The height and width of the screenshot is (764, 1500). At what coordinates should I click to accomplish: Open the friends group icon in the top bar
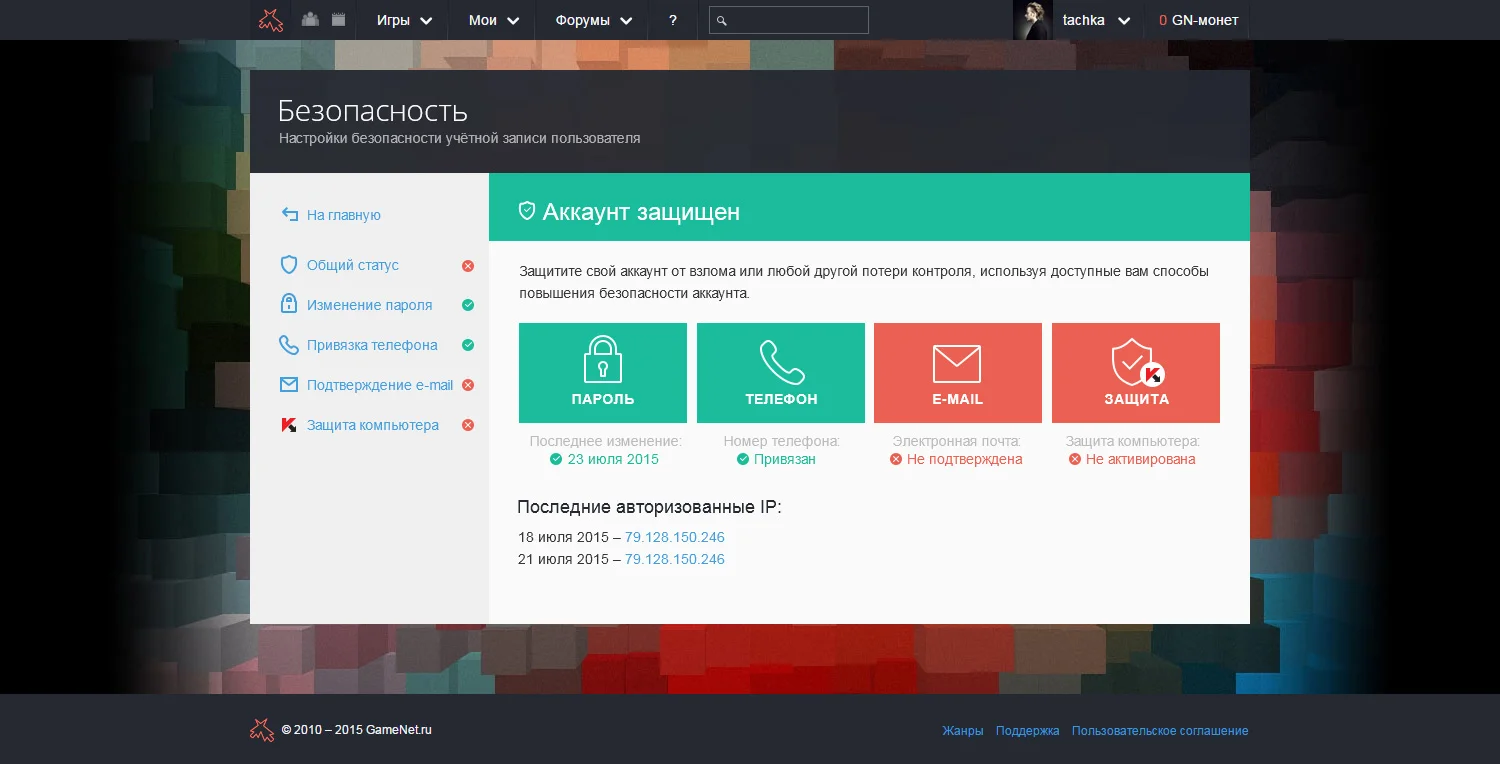(x=310, y=19)
